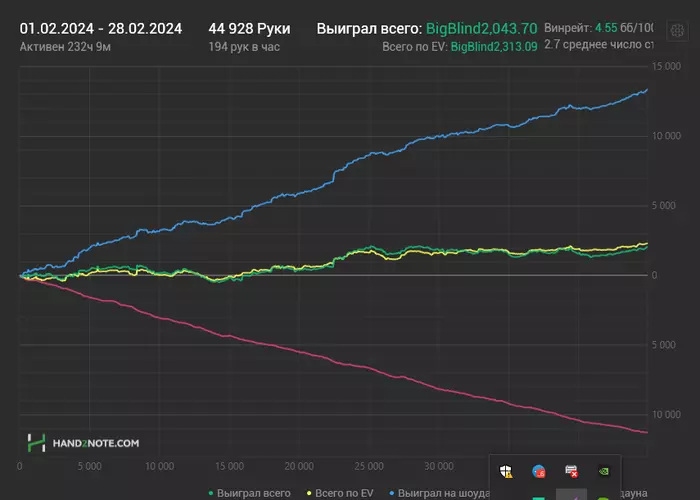Click 'Выиграл всего:' label

[x=369, y=29]
